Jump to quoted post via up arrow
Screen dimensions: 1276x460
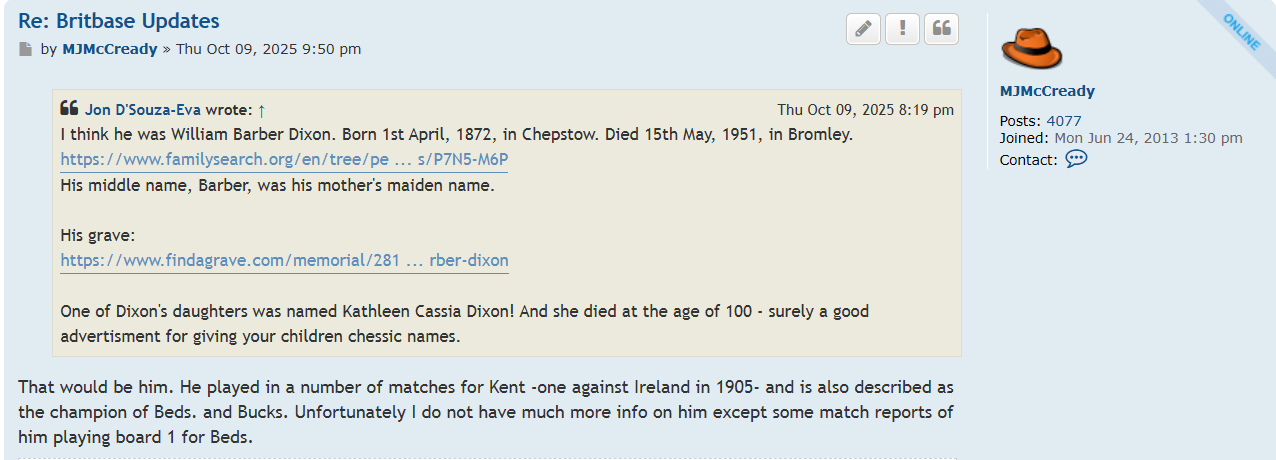click(x=261, y=110)
